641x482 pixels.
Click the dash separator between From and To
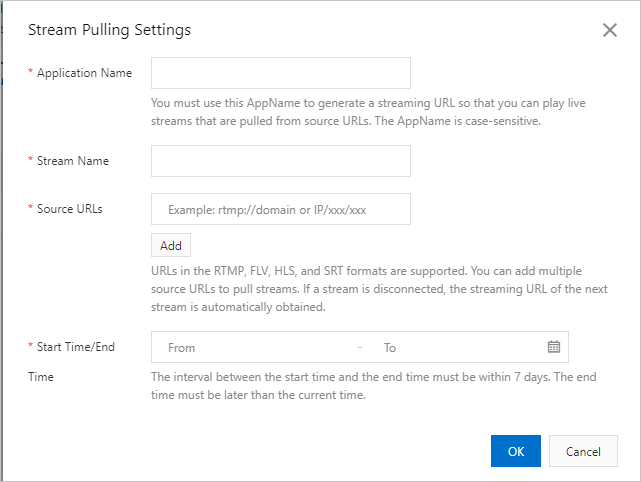(360, 347)
